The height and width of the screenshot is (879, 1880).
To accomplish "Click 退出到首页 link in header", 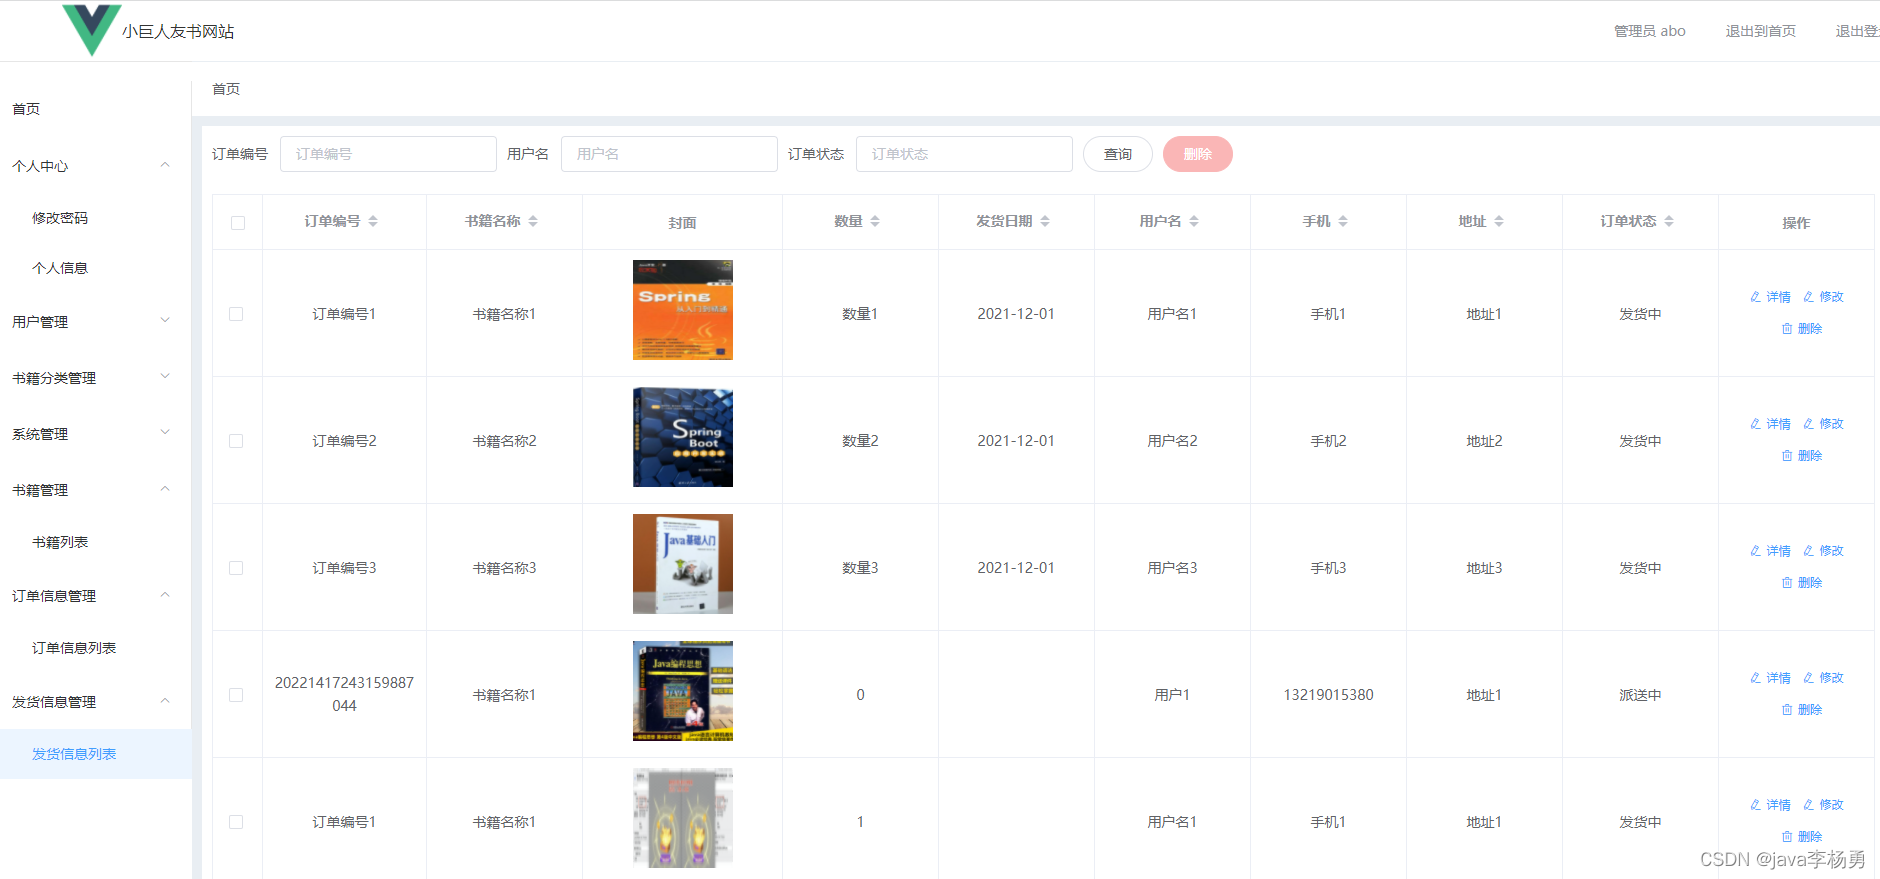I will click(1760, 31).
